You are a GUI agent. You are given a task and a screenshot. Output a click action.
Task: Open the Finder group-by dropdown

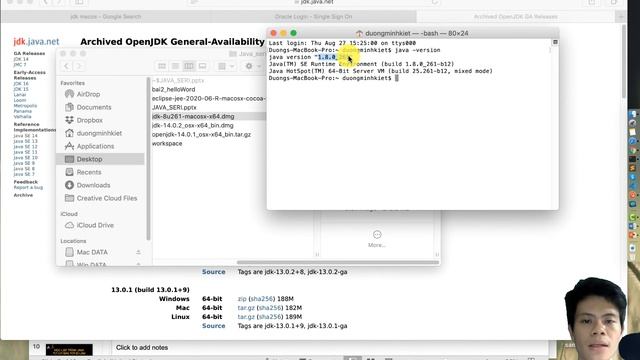click(x=226, y=66)
